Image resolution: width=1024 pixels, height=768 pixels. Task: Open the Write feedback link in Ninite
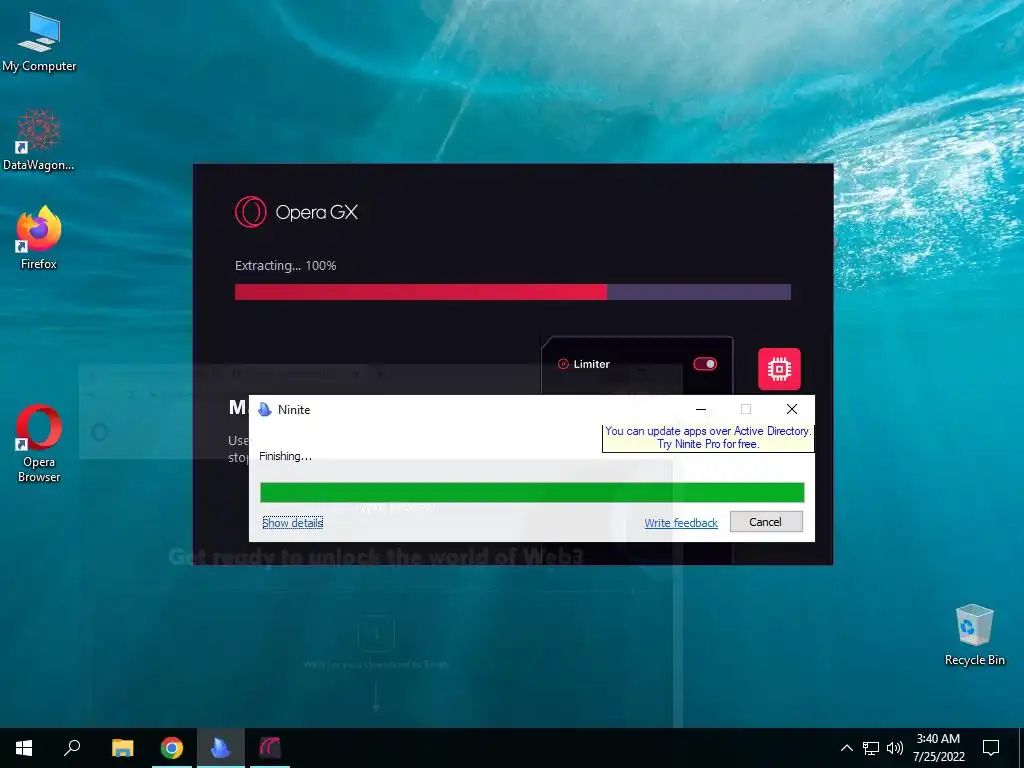681,522
